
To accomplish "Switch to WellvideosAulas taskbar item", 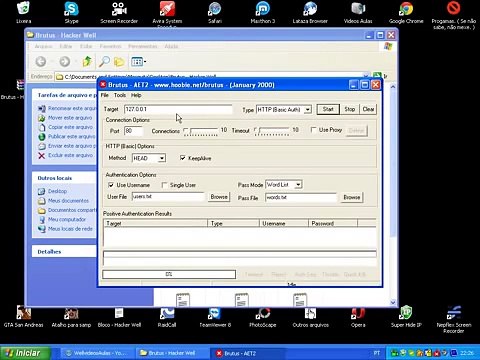I will pyautogui.click(x=97, y=353).
